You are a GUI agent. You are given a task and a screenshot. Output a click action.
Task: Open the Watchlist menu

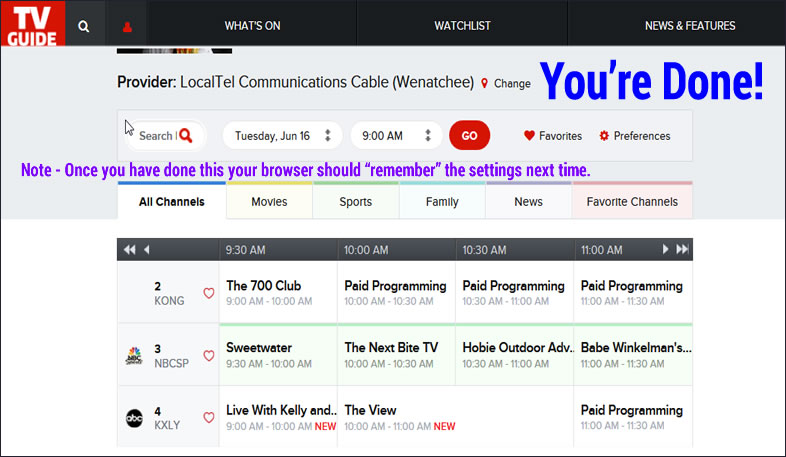coord(462,26)
